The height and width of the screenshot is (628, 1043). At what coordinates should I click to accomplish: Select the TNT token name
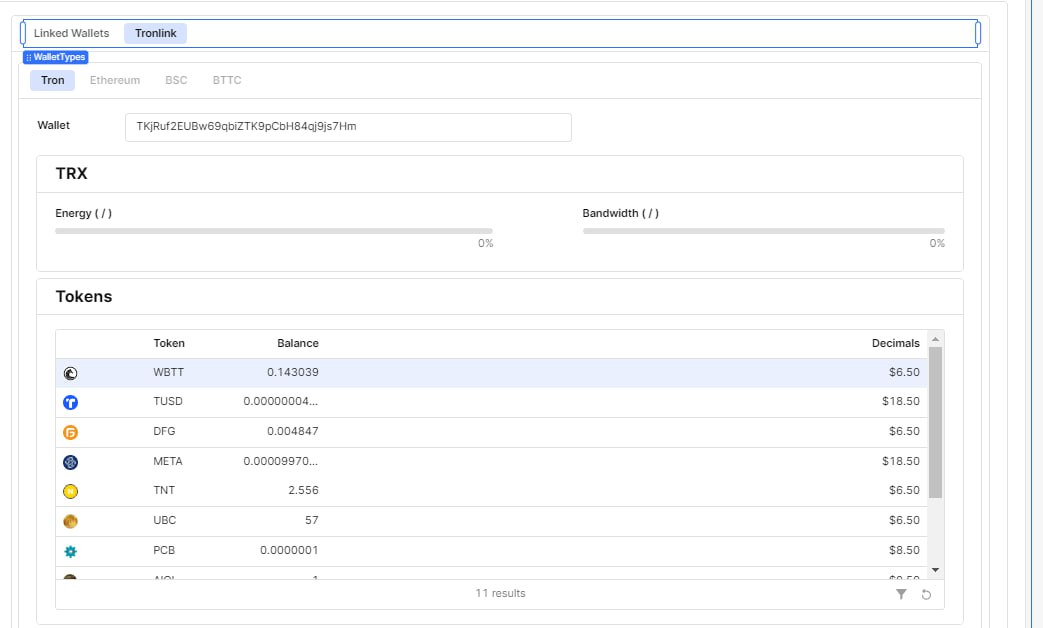tap(164, 491)
